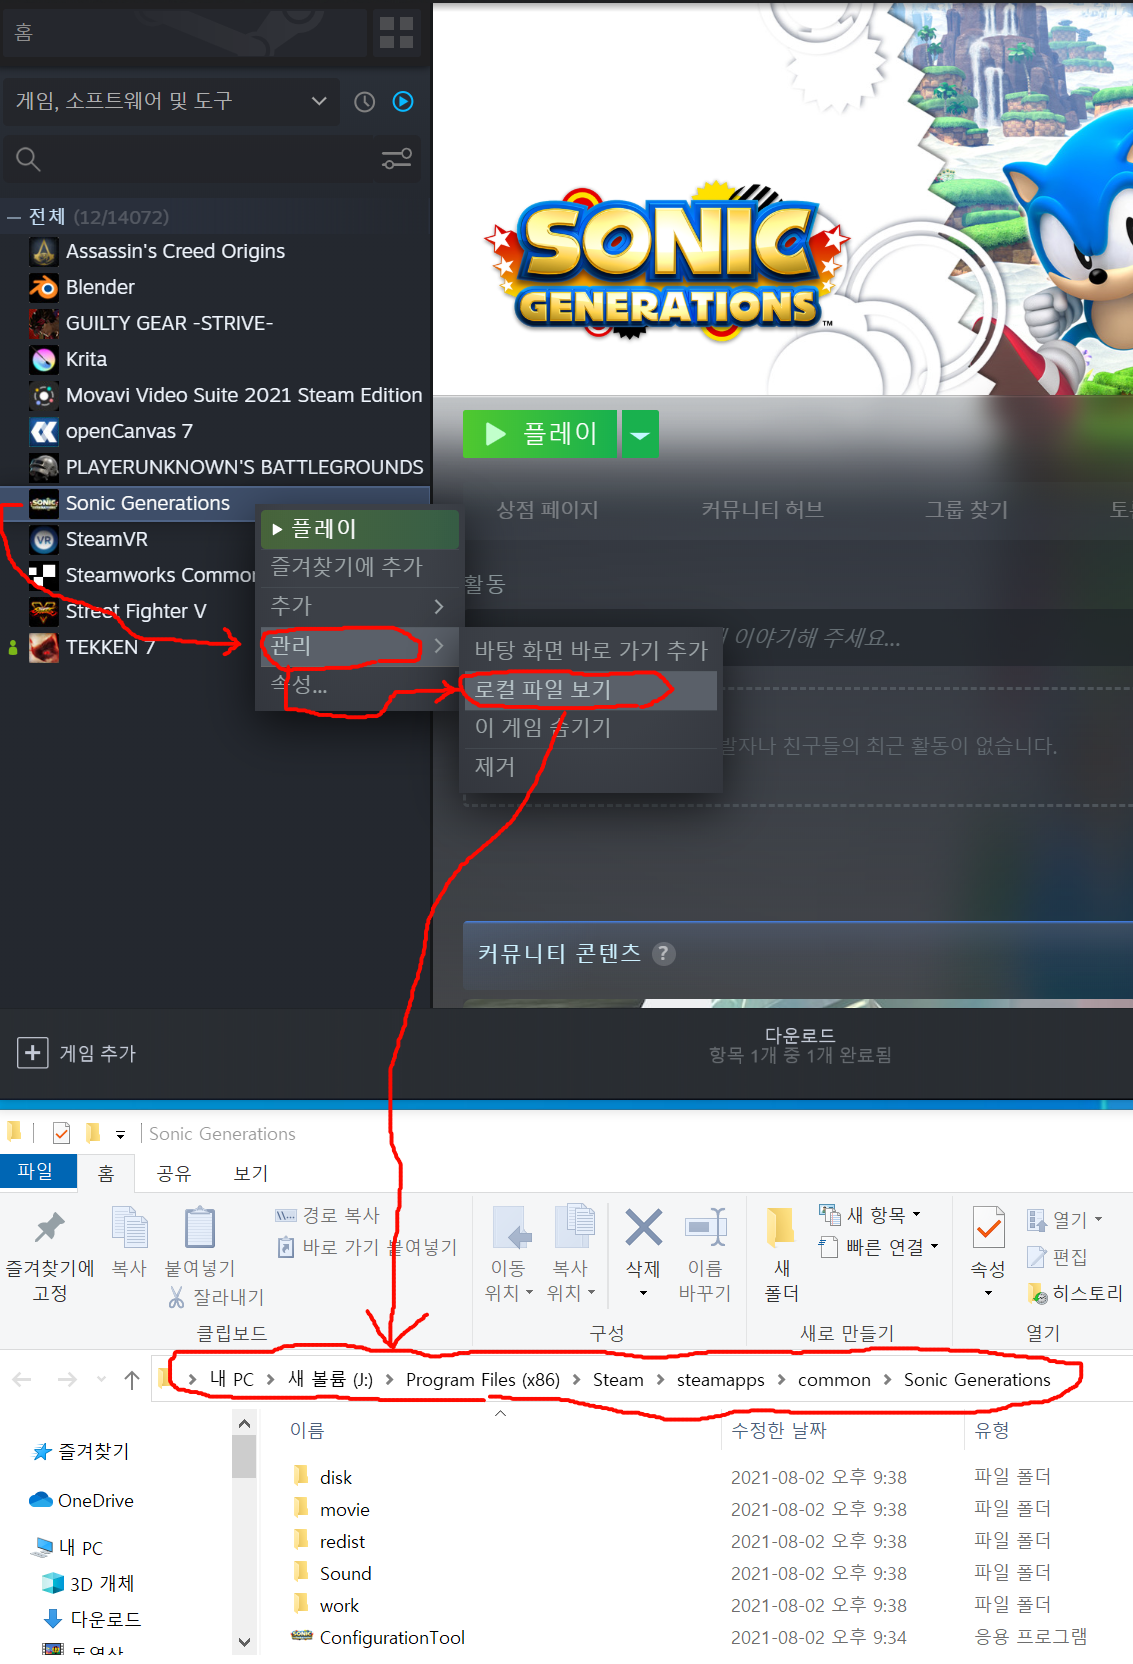Viewport: 1133px width, 1664px height.
Task: Click the 이름 바꾸기 icon
Action: pyautogui.click(x=705, y=1227)
